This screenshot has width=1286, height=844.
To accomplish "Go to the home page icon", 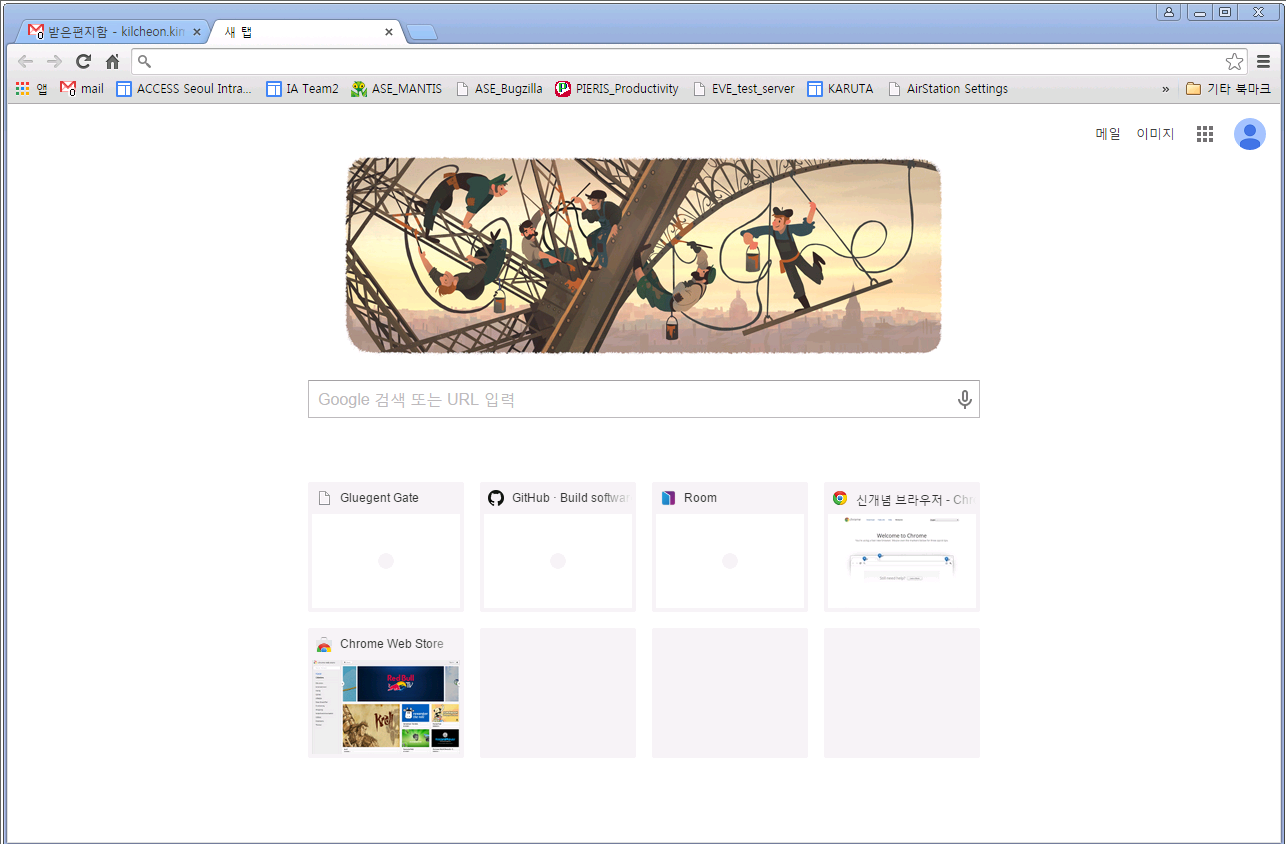I will (113, 61).
